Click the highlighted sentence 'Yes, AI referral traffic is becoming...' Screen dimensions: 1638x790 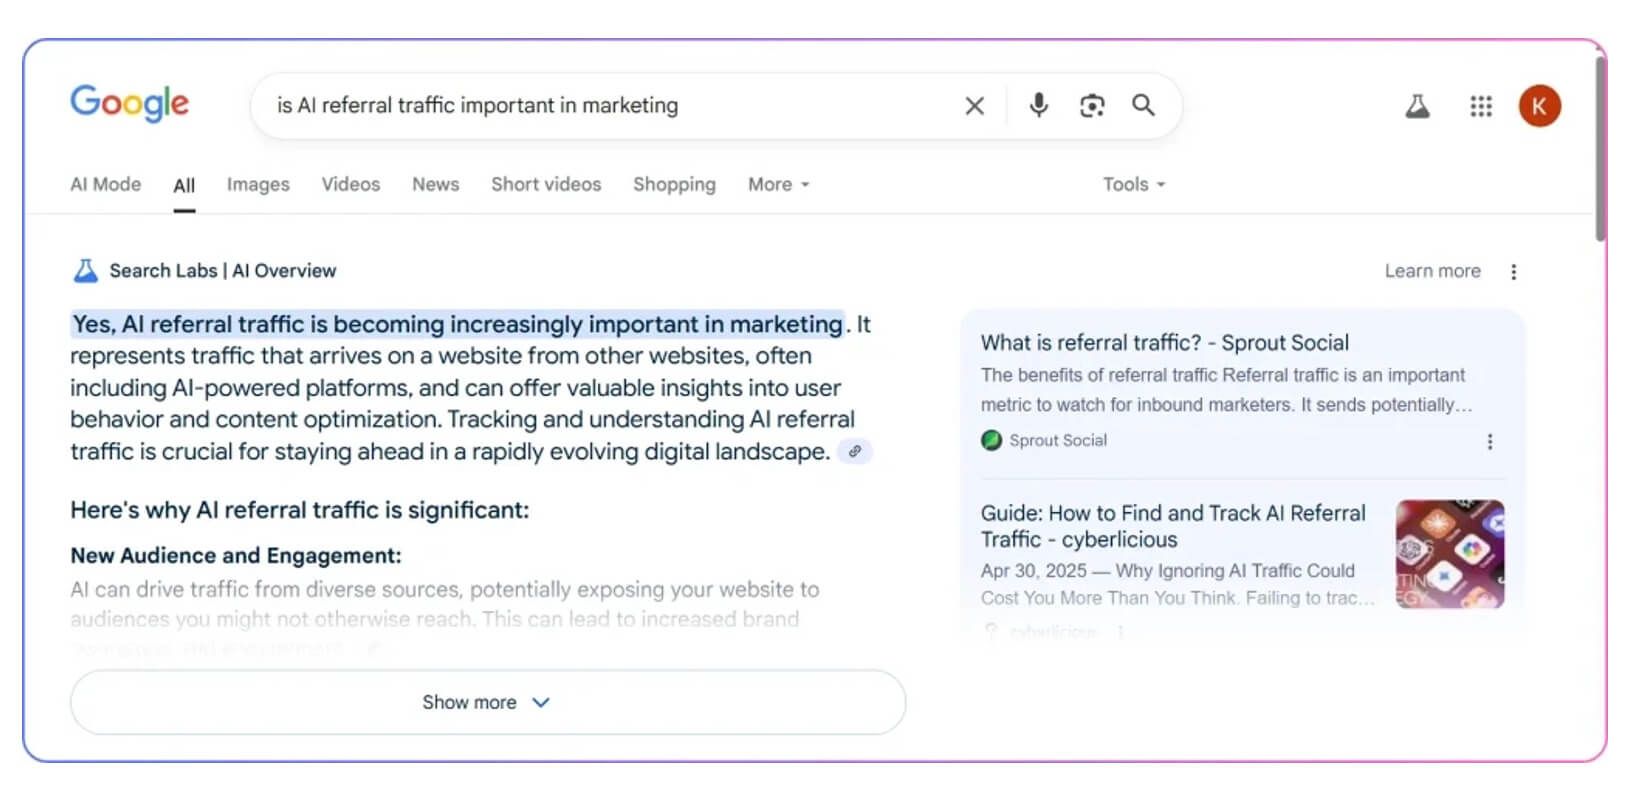(458, 324)
